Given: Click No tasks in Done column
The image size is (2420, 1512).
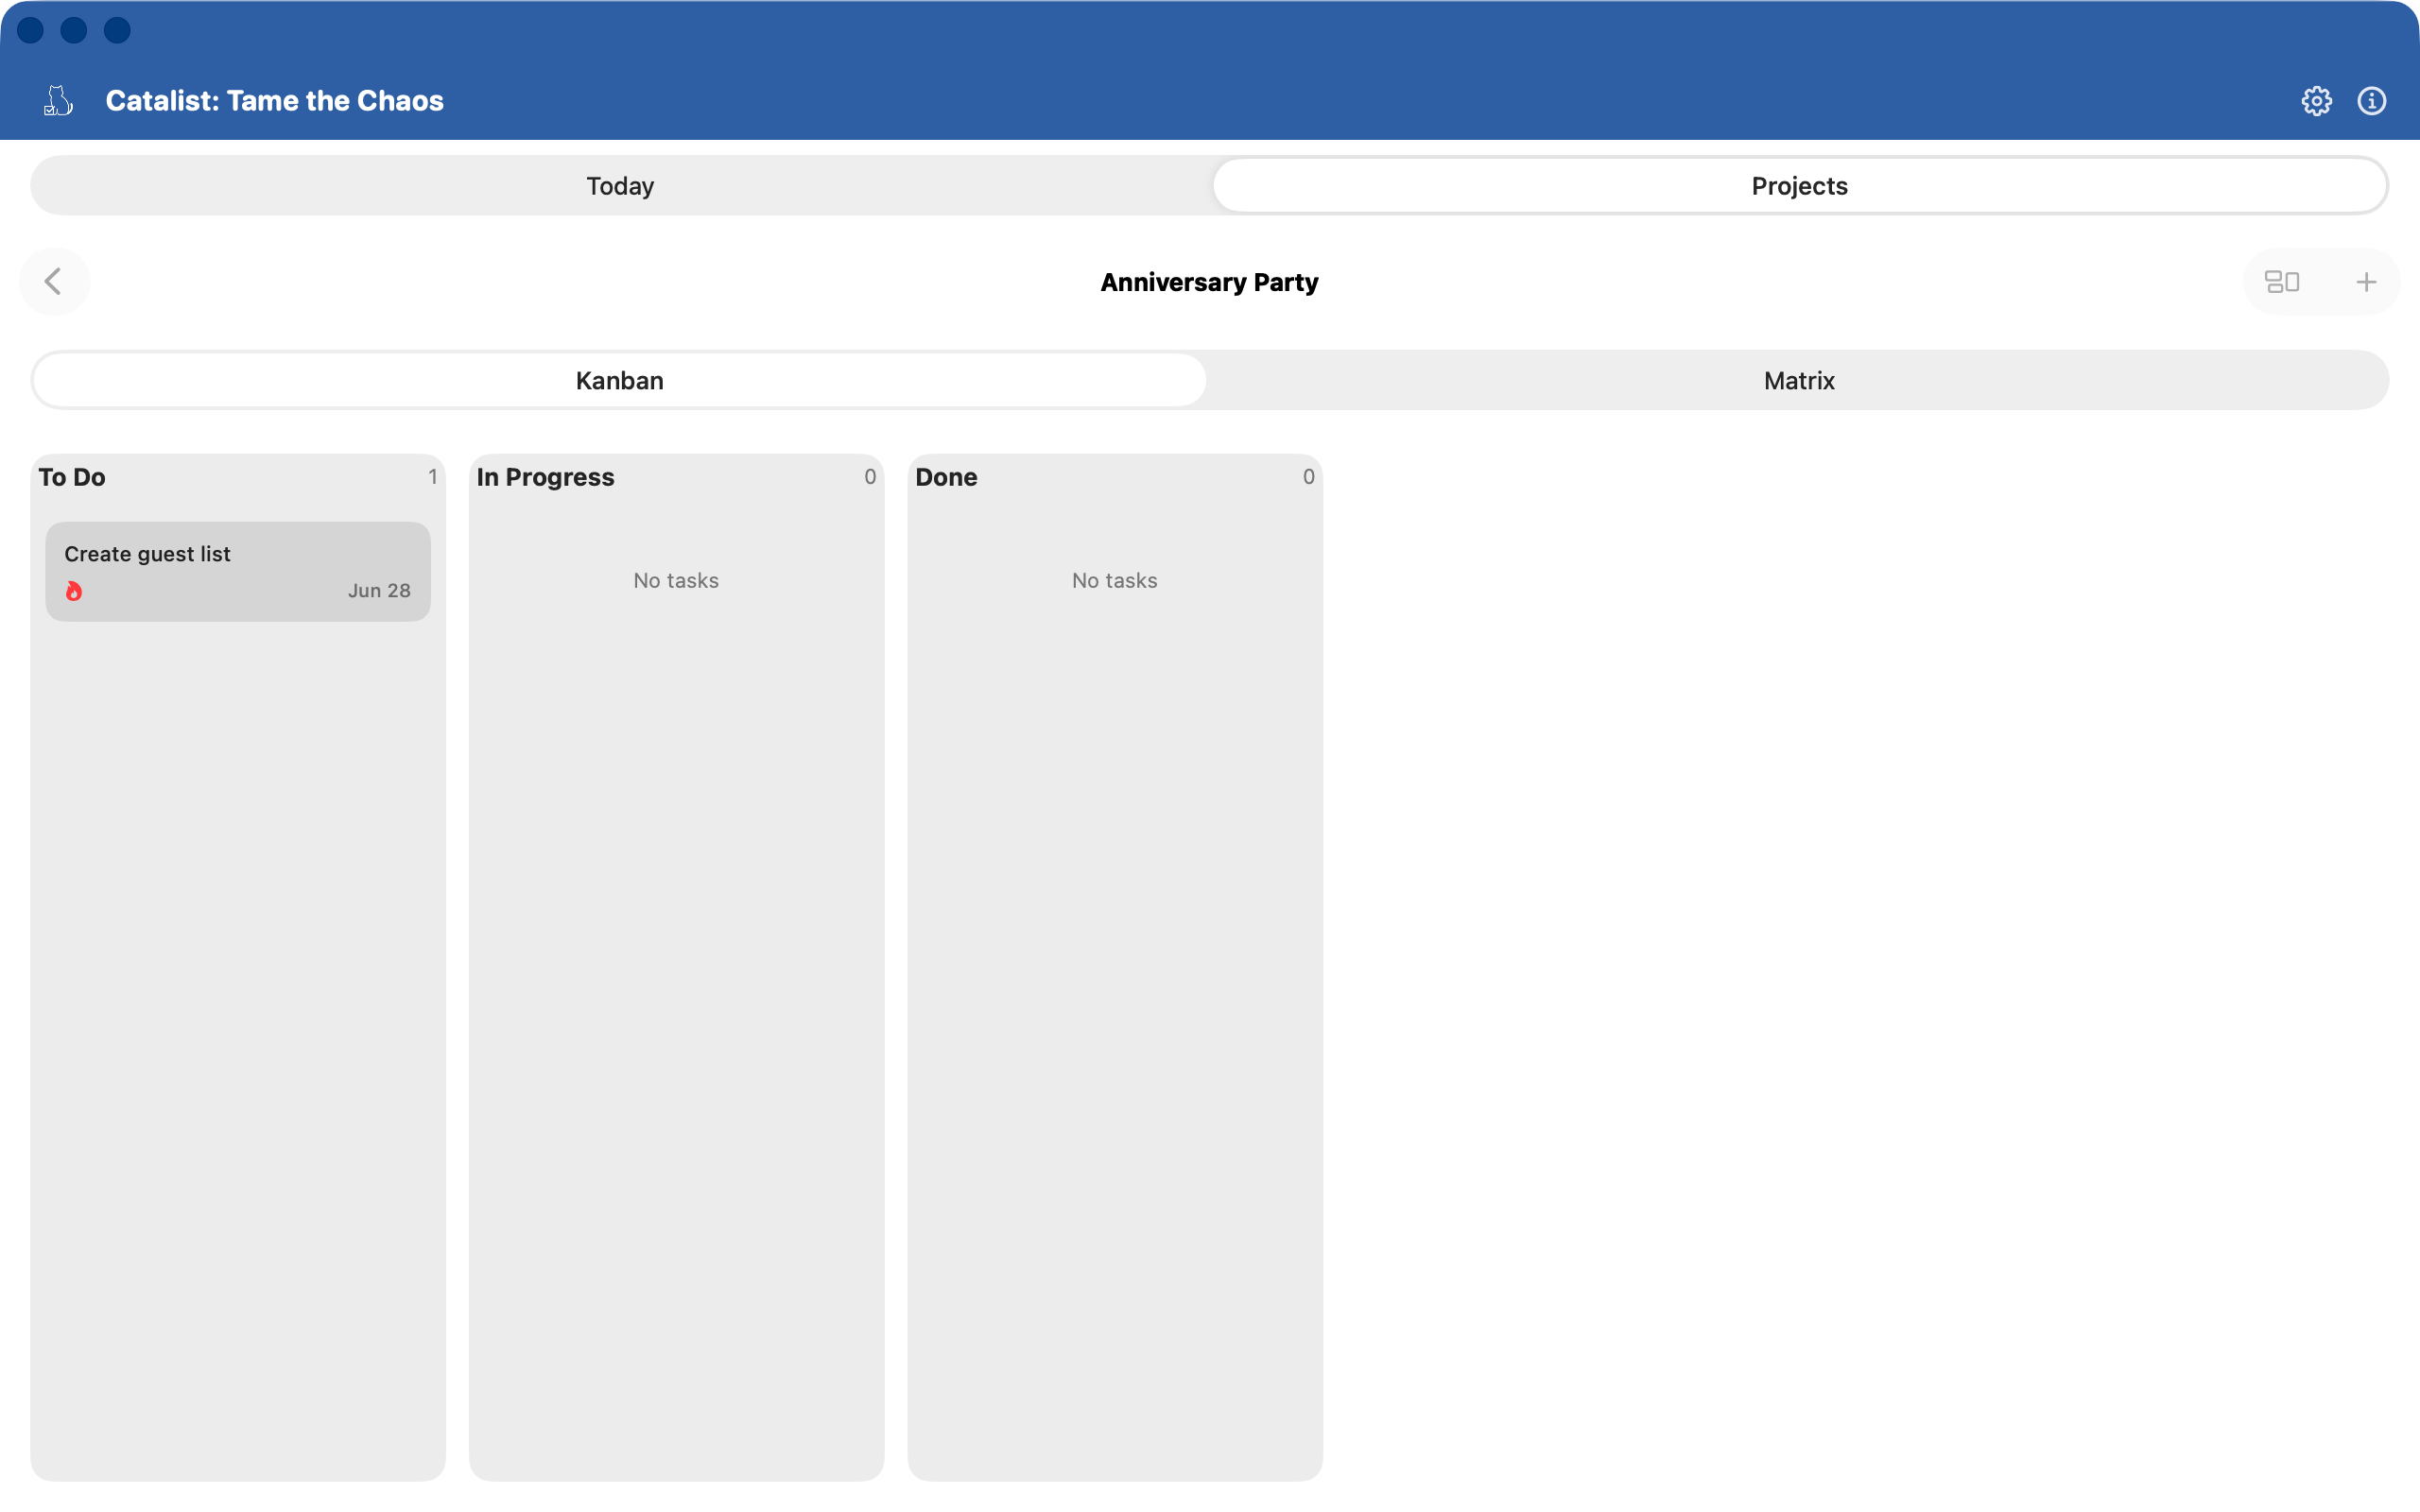Looking at the screenshot, I should click(1114, 580).
